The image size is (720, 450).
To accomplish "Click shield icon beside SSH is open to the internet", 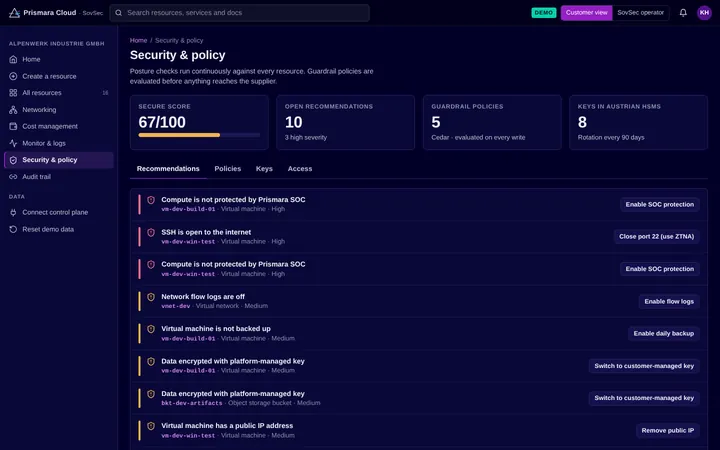I will pyautogui.click(x=151, y=232).
